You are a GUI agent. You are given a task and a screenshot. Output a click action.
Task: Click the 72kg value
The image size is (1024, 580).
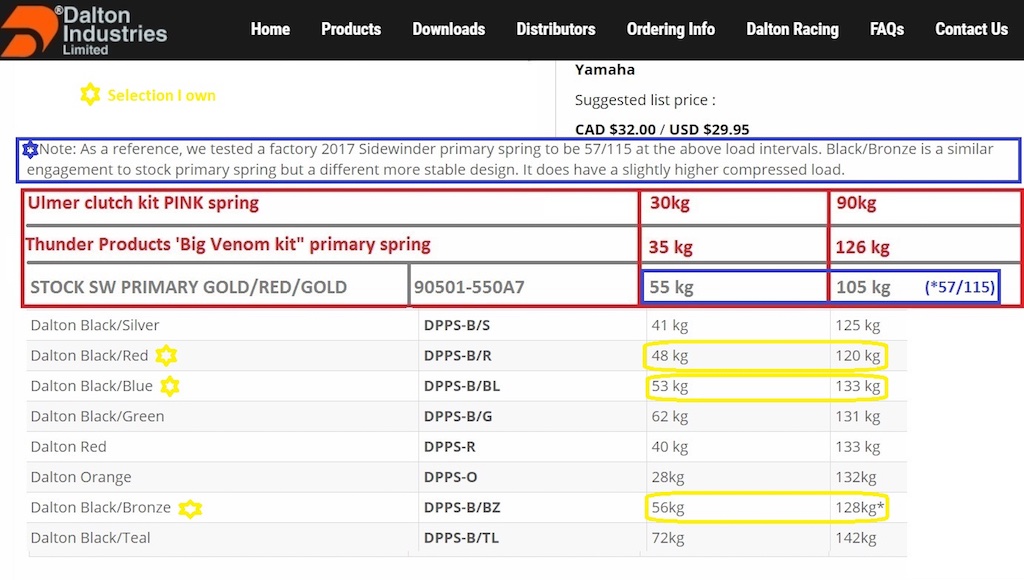click(667, 538)
